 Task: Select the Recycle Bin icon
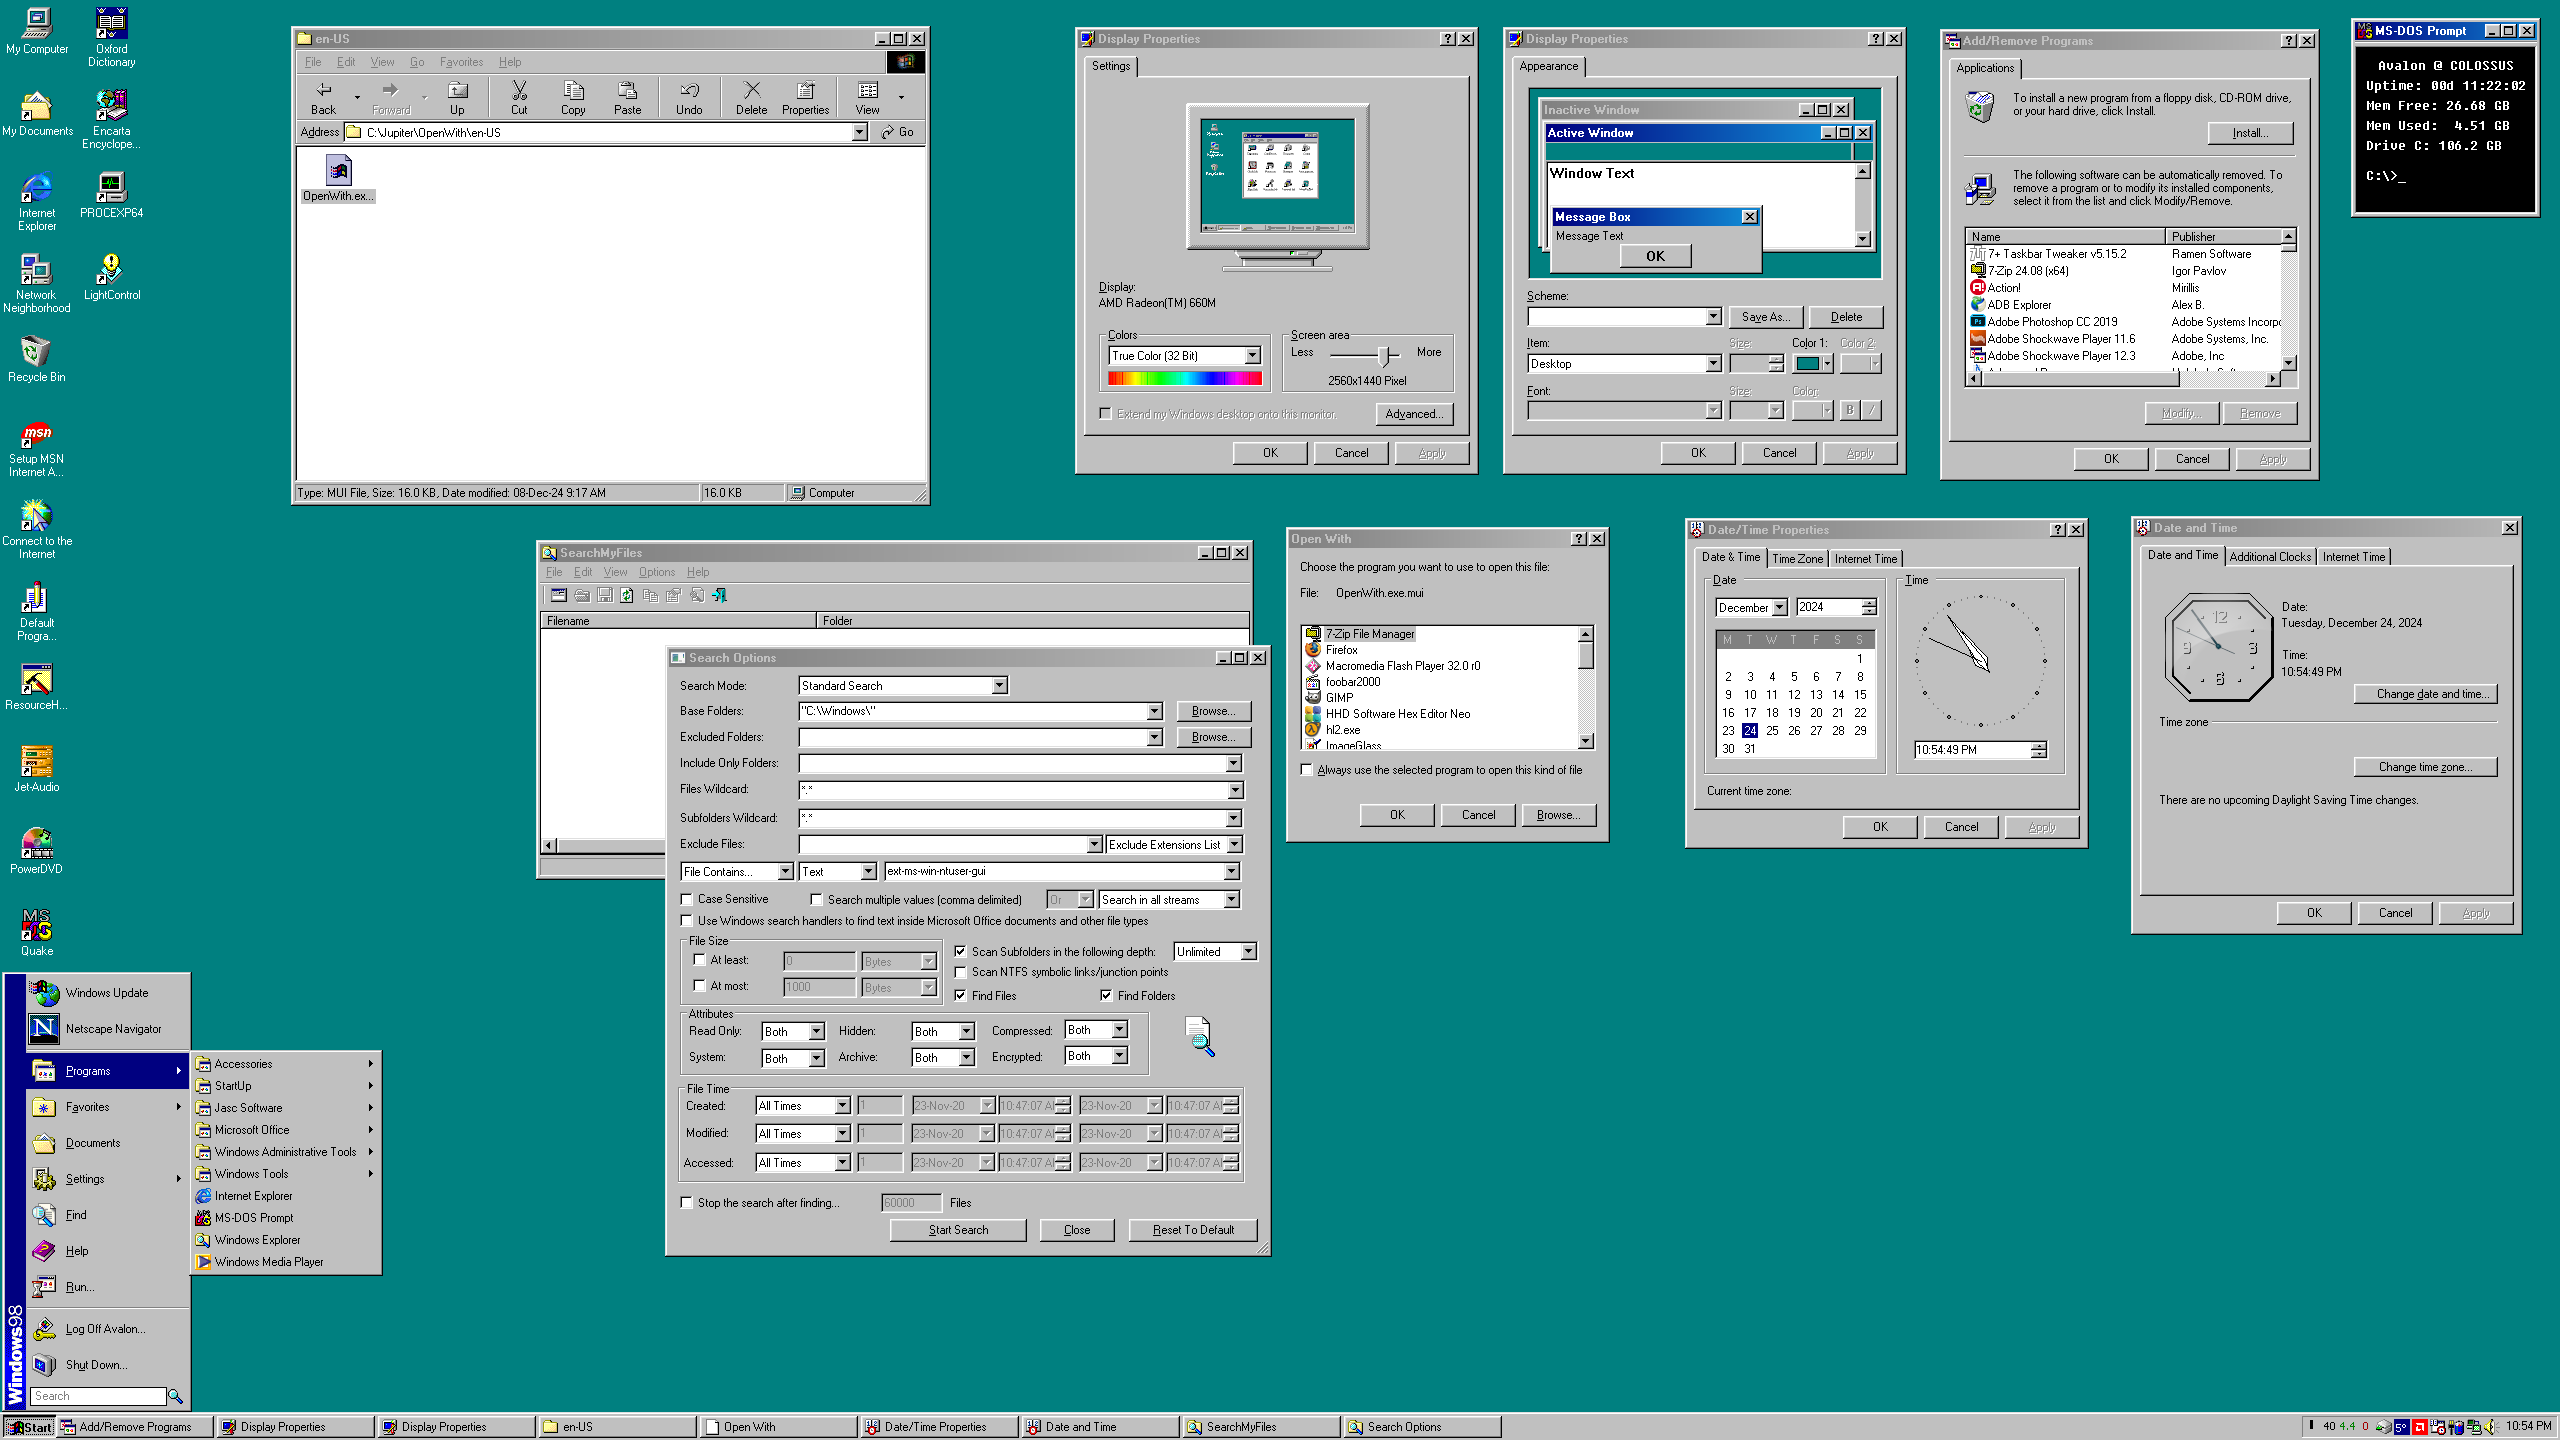tap(37, 358)
